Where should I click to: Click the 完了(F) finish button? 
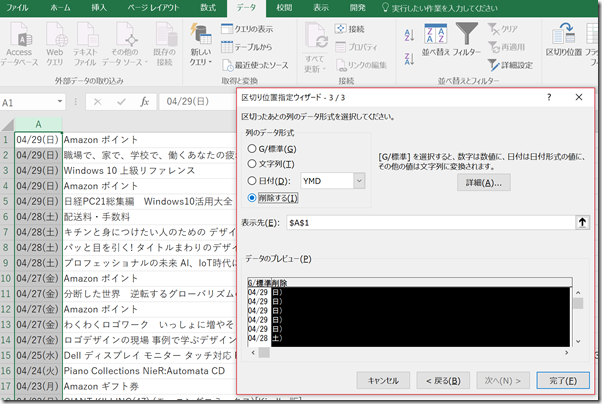pyautogui.click(x=563, y=381)
